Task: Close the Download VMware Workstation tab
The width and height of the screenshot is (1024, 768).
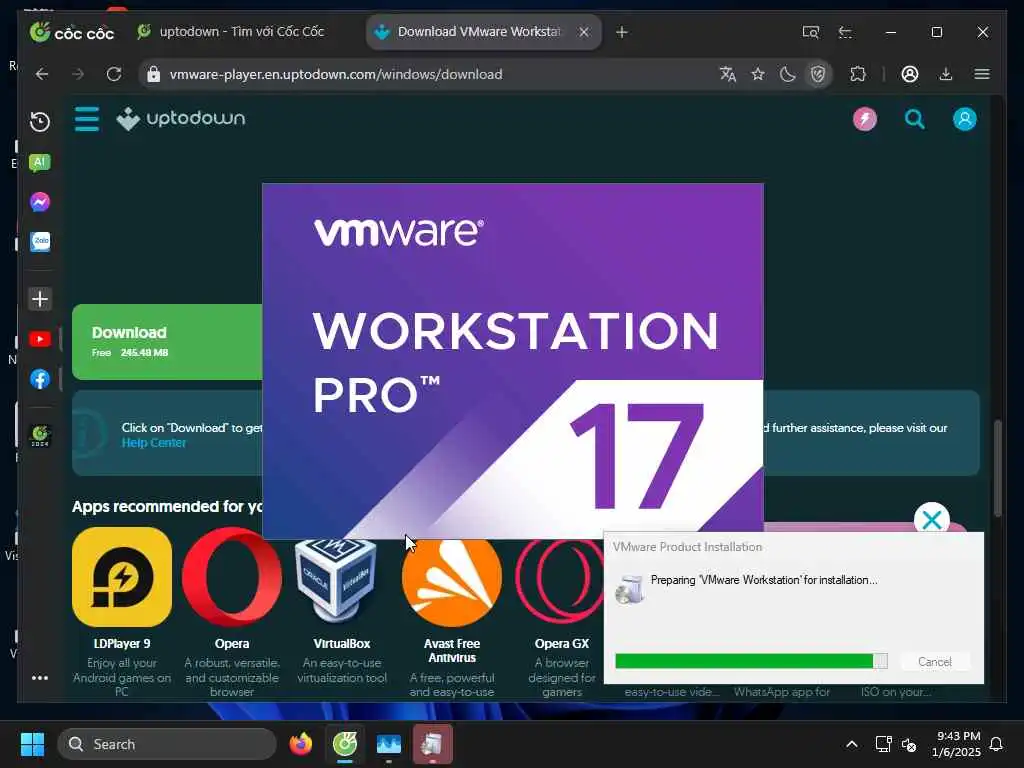Action: [584, 31]
